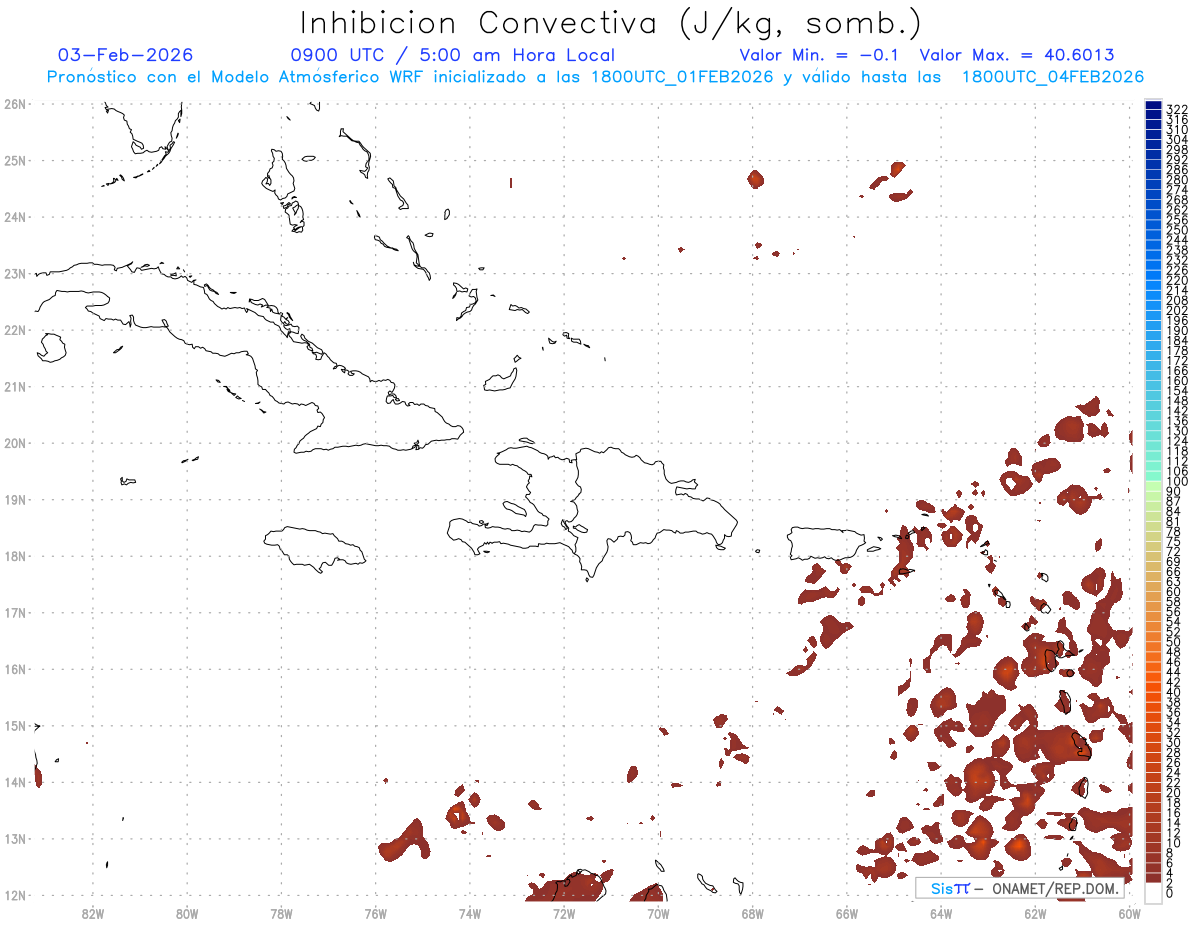Click the 16N latitude label

click(15, 669)
